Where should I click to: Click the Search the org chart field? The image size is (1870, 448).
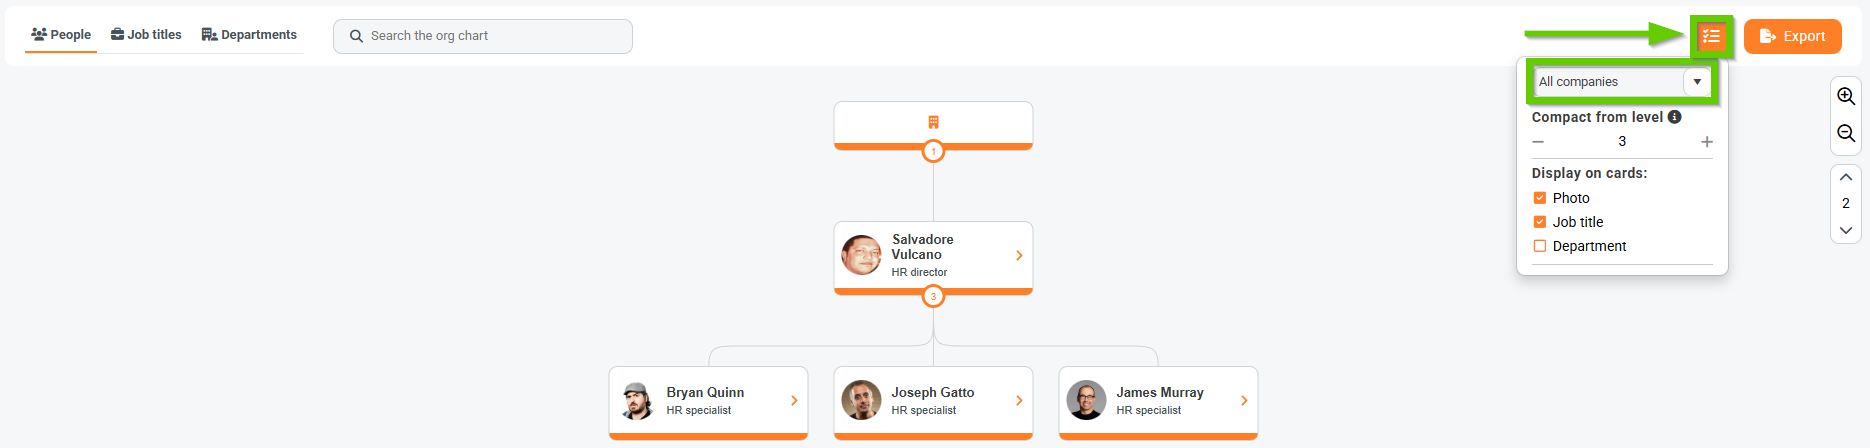tap(483, 36)
